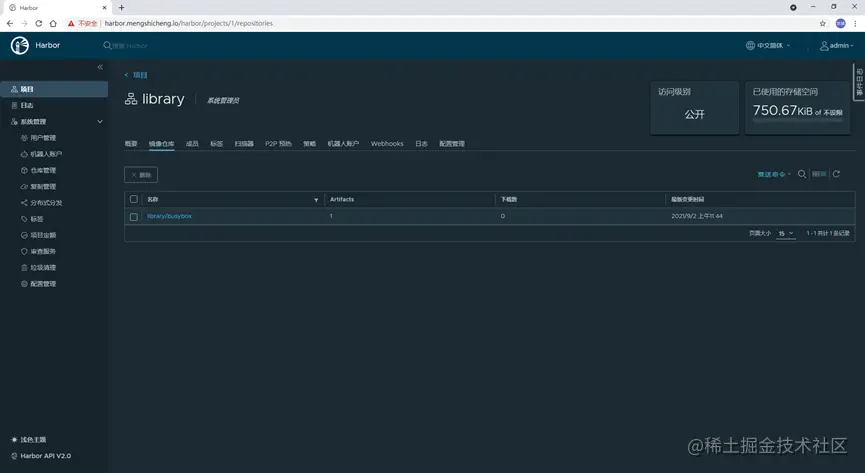Open the library/busybox repository link
Image resolution: width=865 pixels, height=473 pixels.
tap(169, 216)
